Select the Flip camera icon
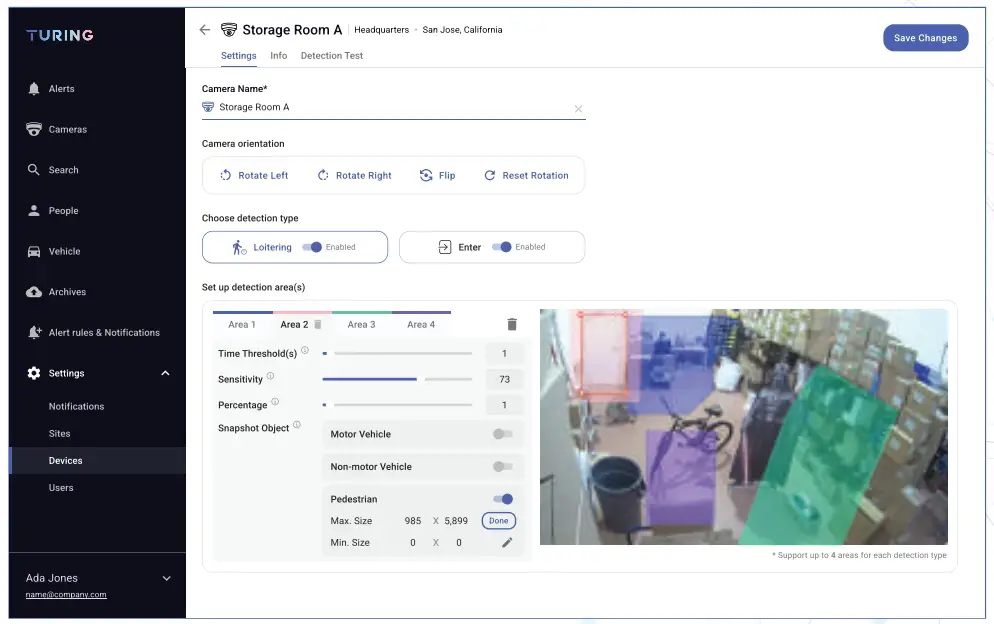Viewport: 994px width, 624px height. point(424,175)
